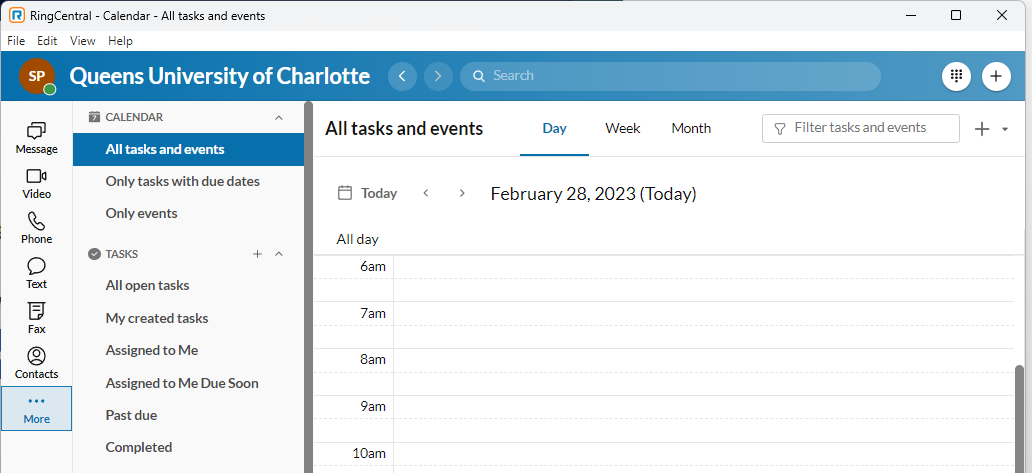Click the SP profile avatar

point(37,76)
